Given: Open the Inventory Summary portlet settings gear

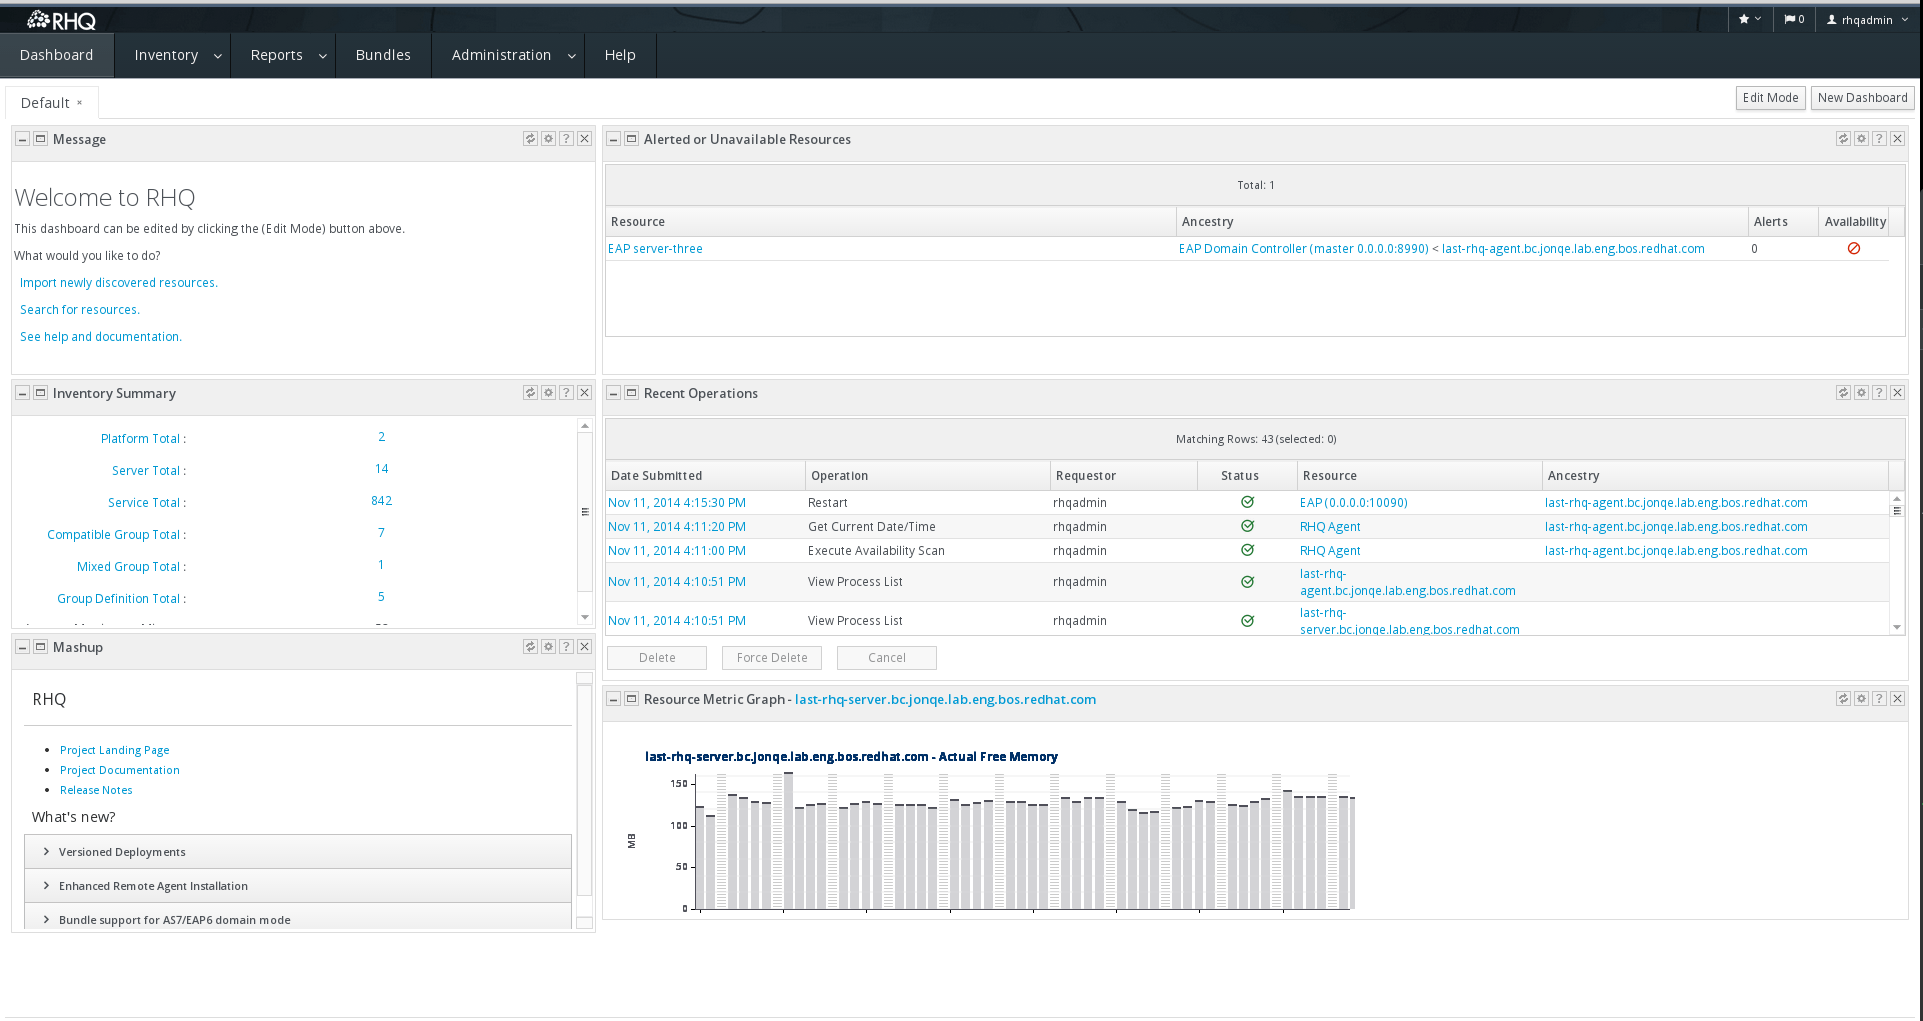Looking at the screenshot, I should pyautogui.click(x=548, y=393).
